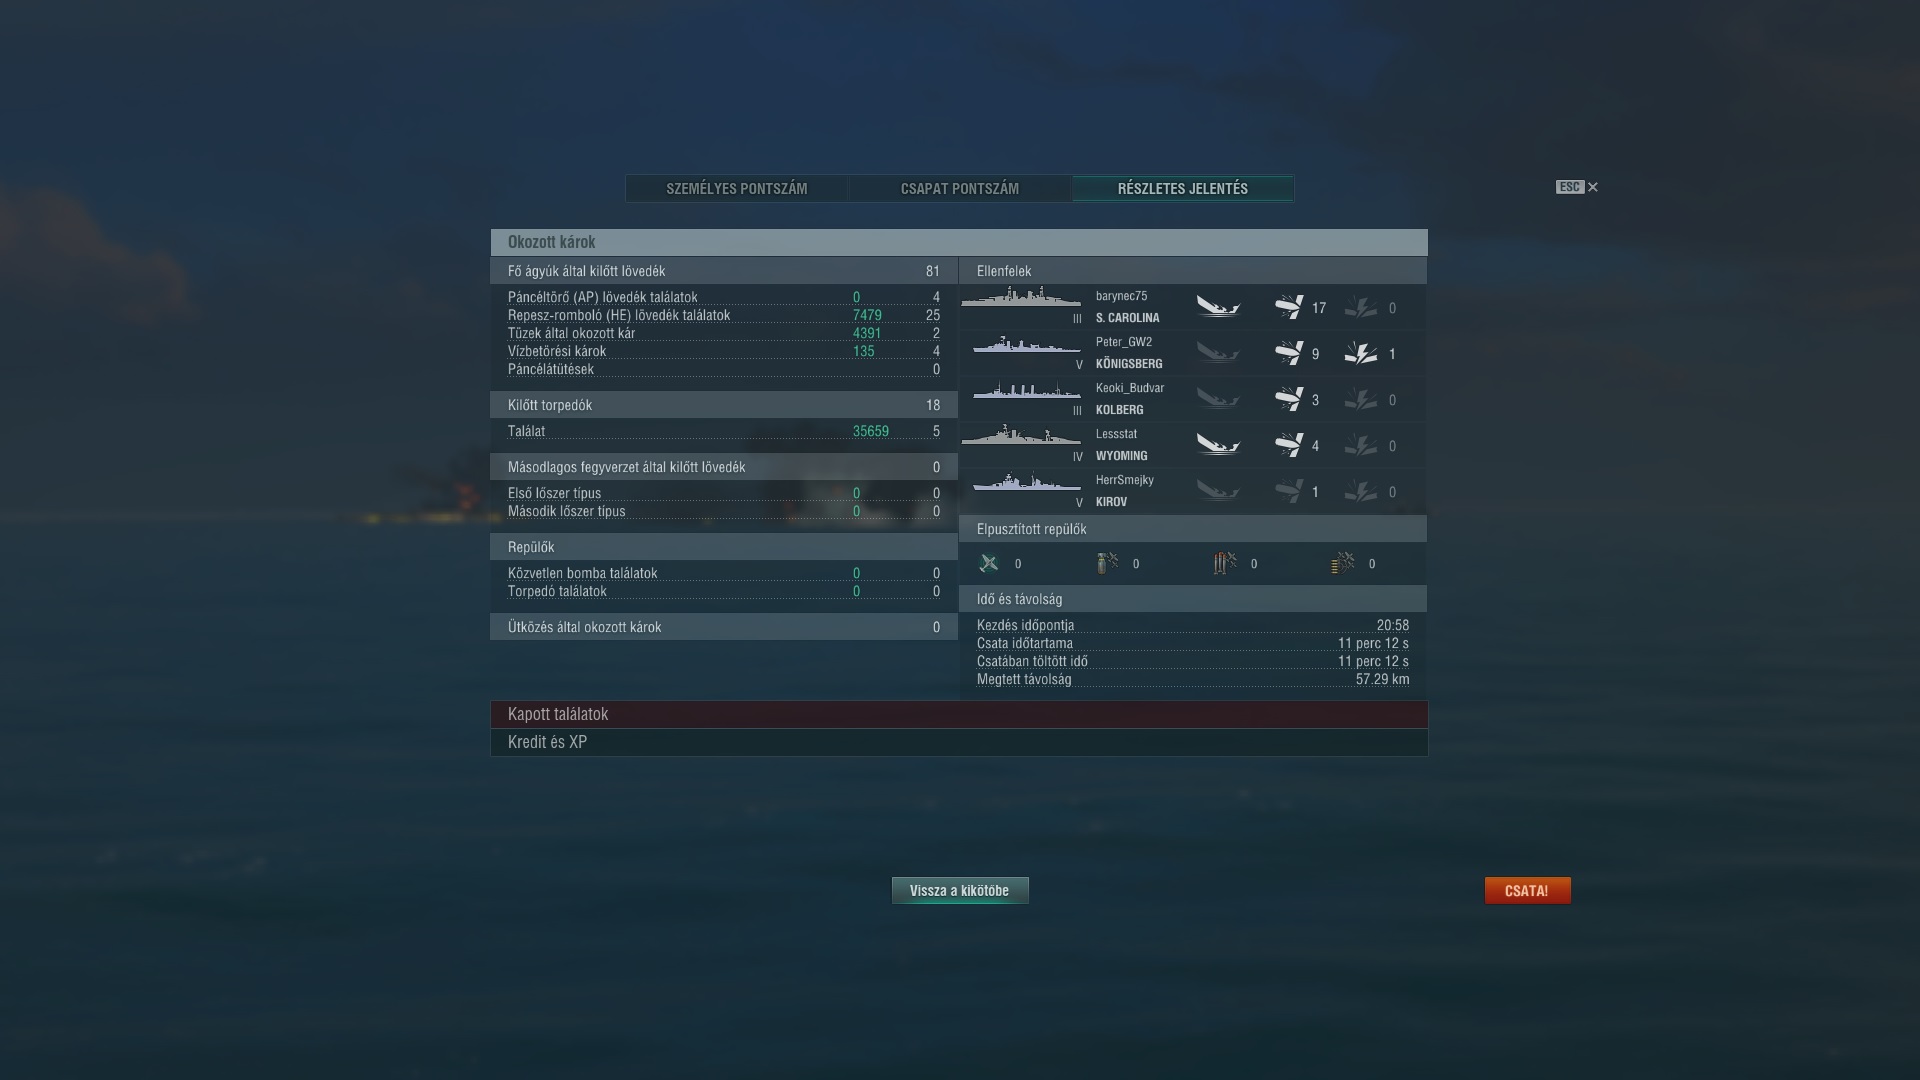
Task: Start a new battle with Csata! button
Action: point(1527,890)
